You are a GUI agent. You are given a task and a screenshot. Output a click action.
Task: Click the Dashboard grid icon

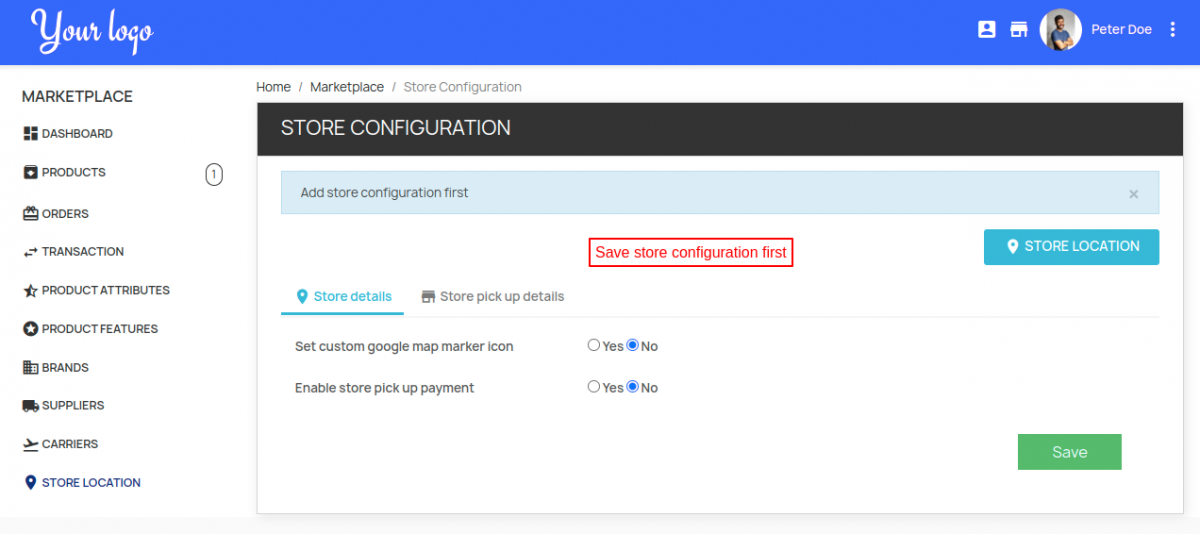(30, 133)
